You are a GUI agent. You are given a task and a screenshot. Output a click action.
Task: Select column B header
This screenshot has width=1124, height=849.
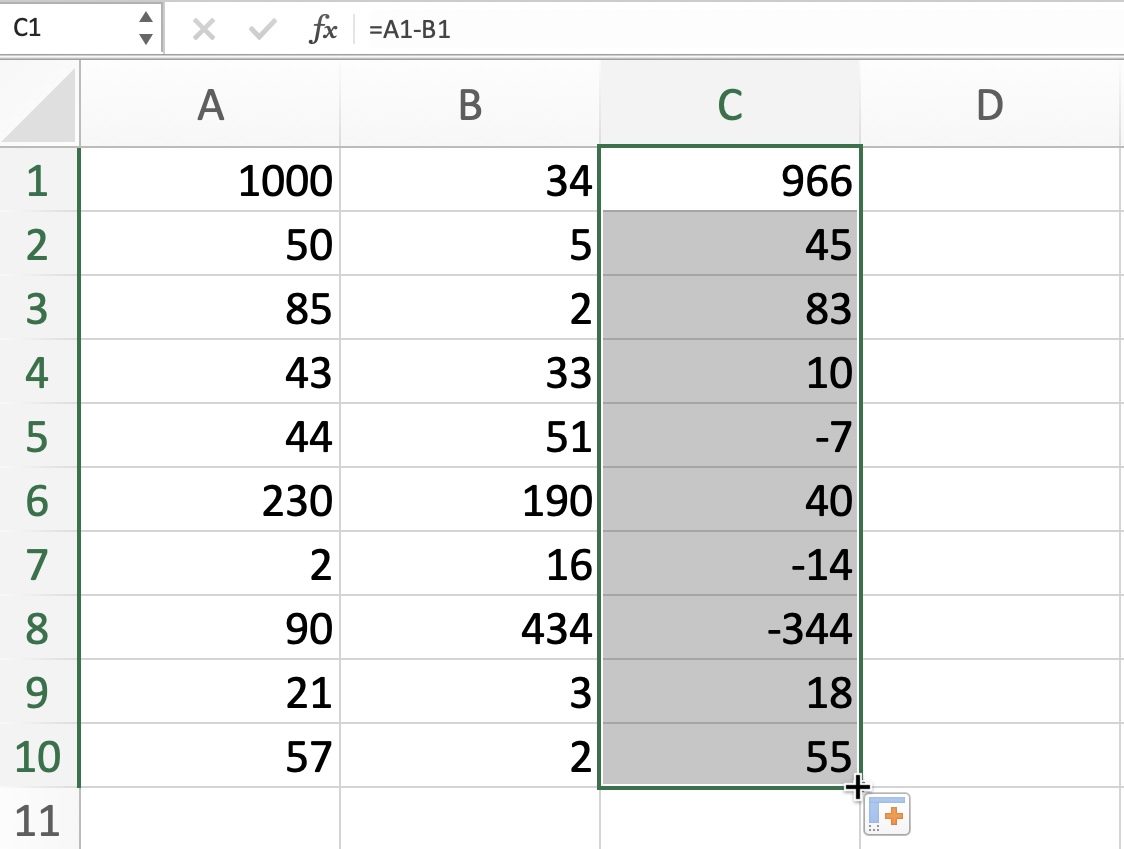click(470, 105)
